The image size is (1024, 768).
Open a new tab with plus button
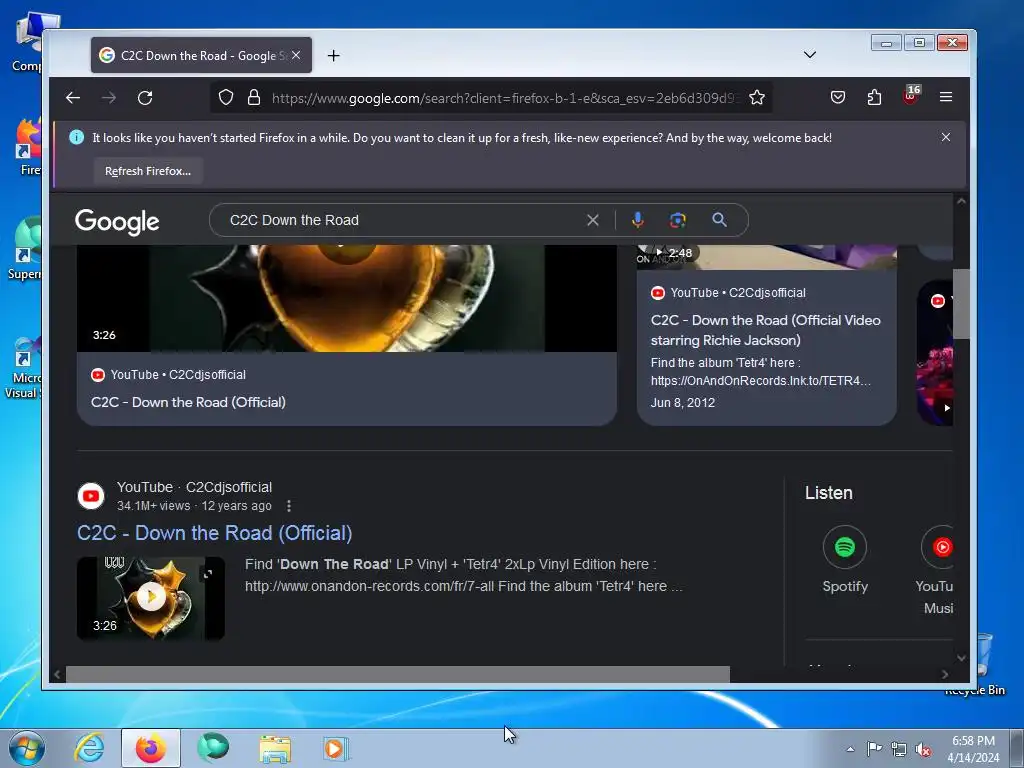coord(334,56)
